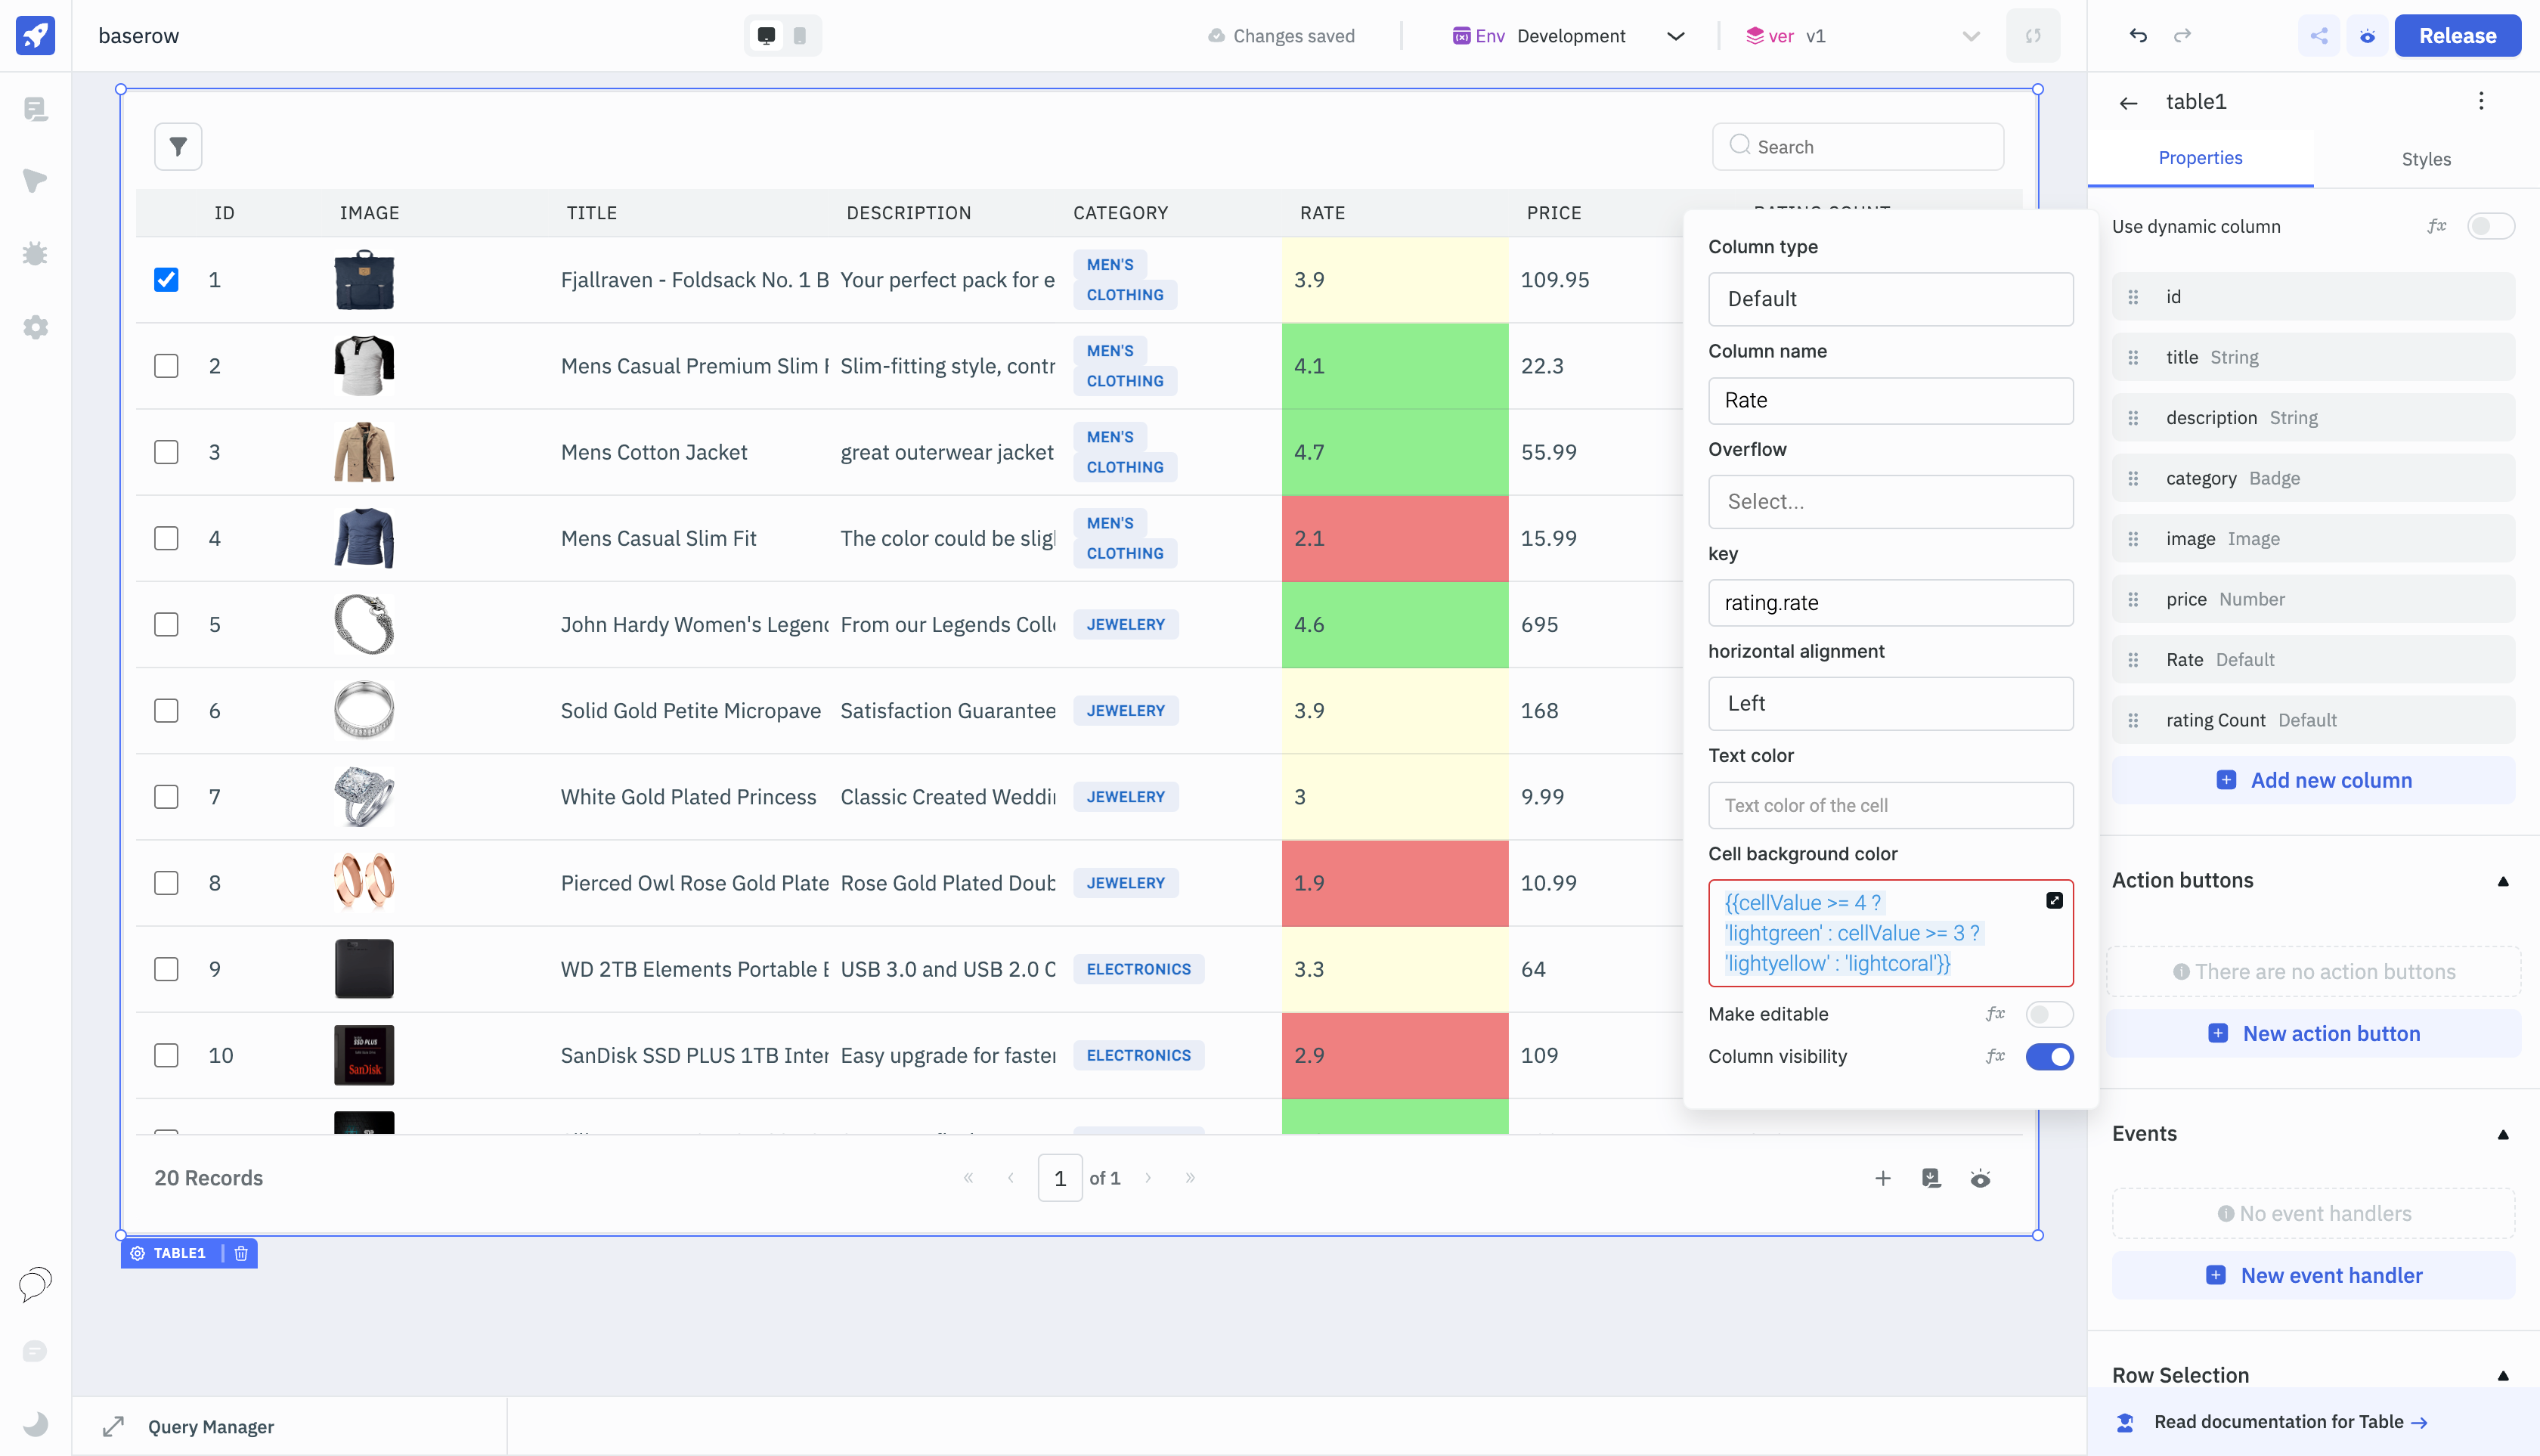Expand the cell background color editor
This screenshot has width=2540, height=1456.
coord(2054,901)
